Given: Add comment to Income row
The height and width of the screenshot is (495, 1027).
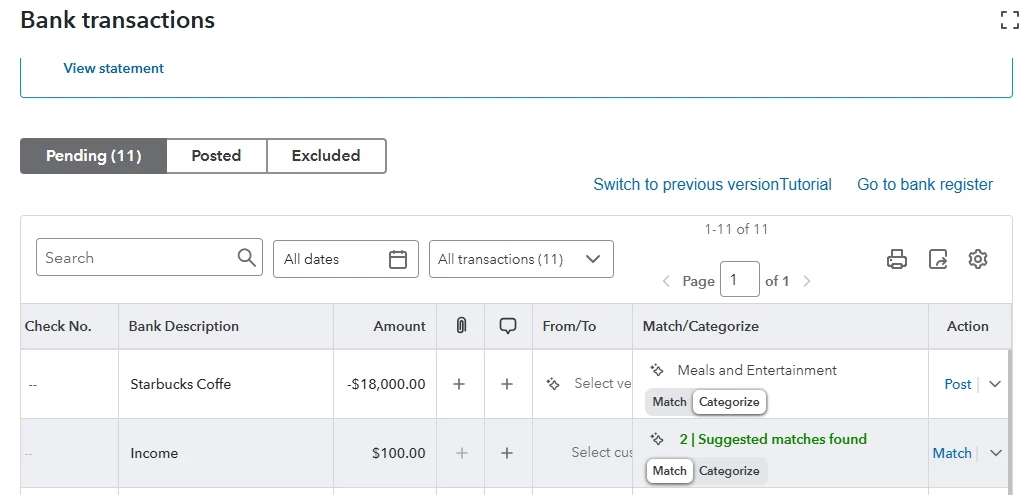Looking at the screenshot, I should [x=507, y=453].
